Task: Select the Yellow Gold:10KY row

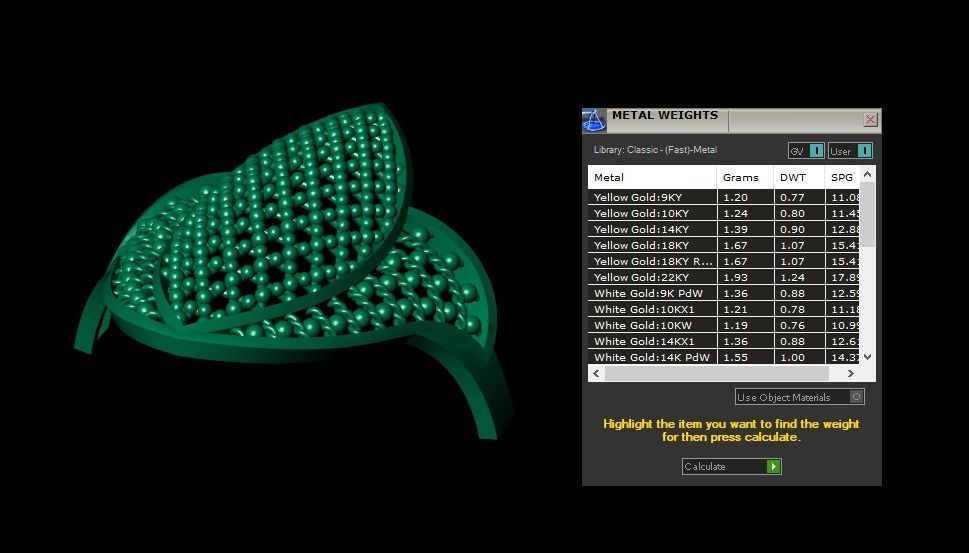Action: (x=724, y=213)
